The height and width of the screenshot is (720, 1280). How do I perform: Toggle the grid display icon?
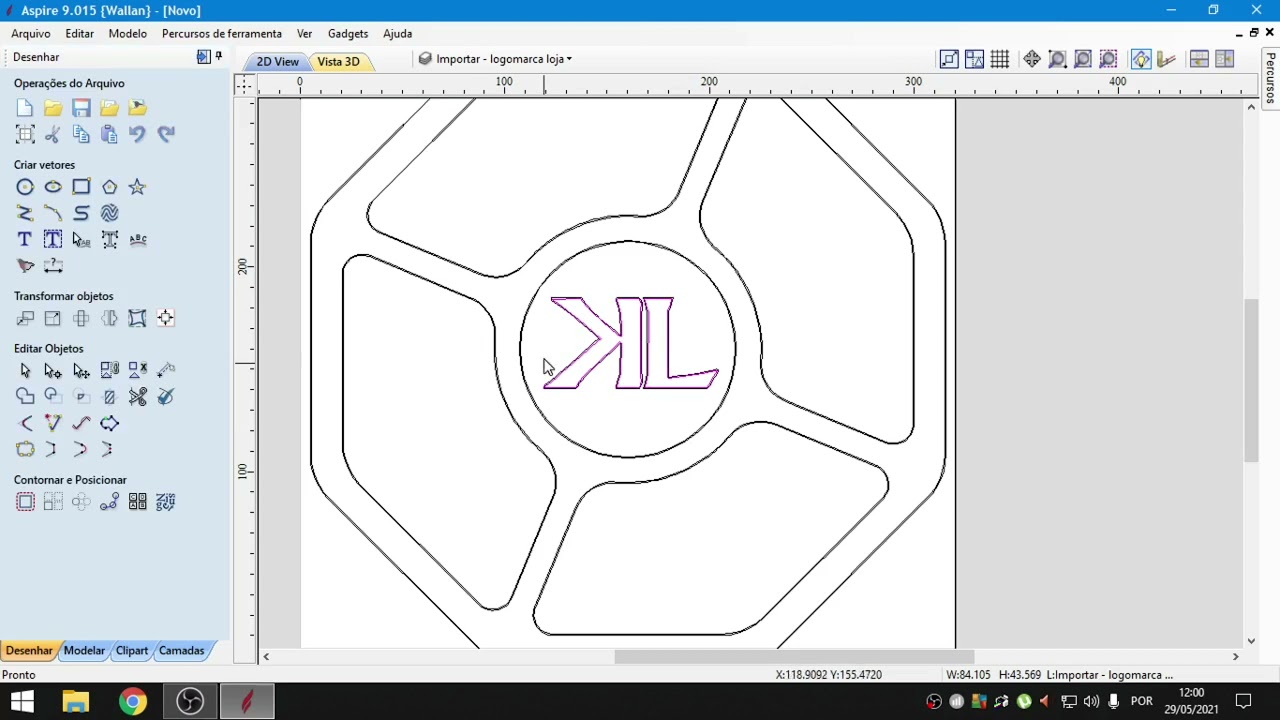coord(999,59)
